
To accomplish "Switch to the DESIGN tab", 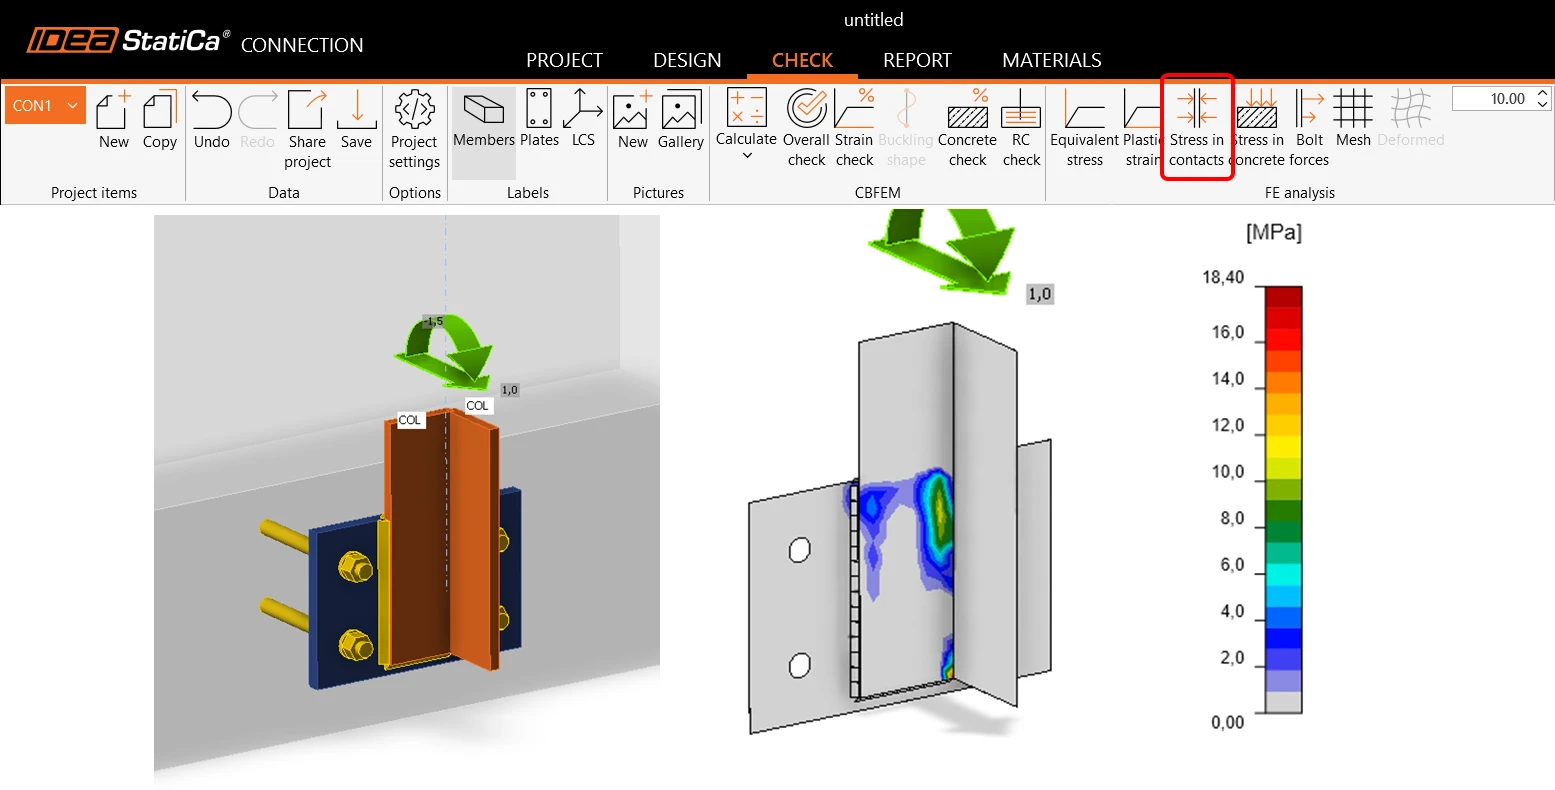I will click(687, 60).
